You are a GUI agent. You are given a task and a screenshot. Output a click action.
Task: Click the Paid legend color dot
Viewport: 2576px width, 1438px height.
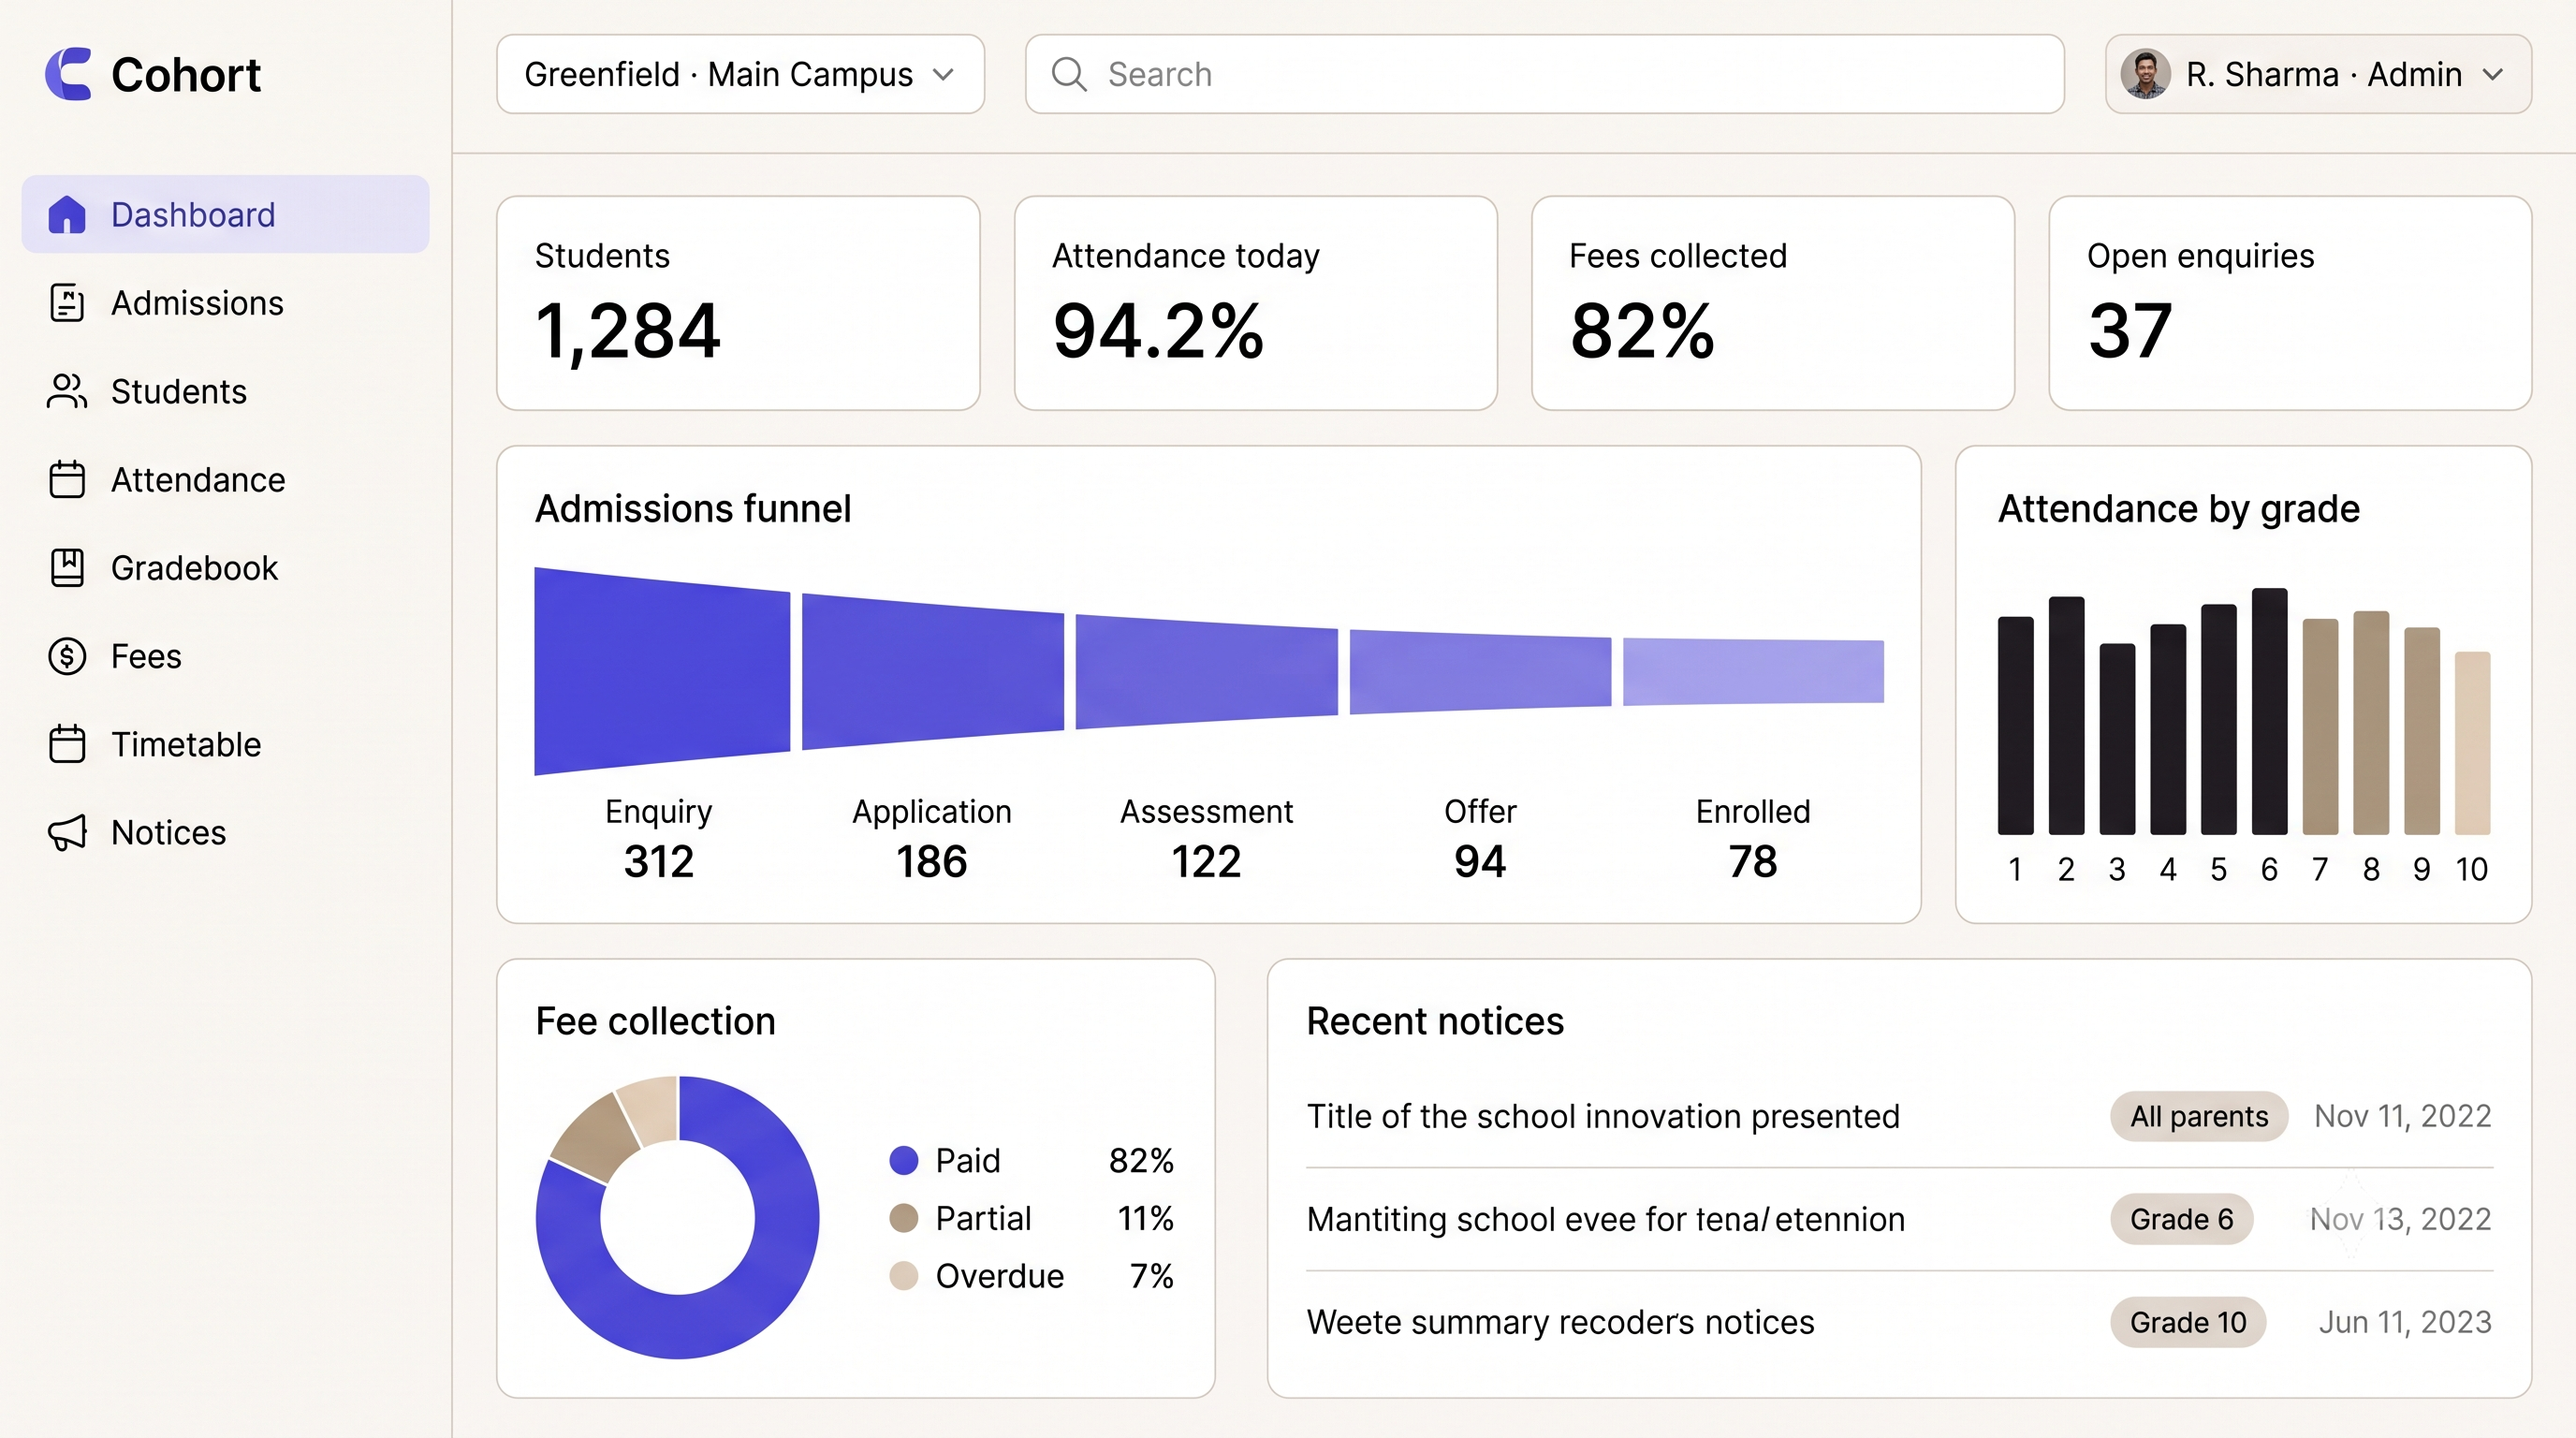[904, 1160]
